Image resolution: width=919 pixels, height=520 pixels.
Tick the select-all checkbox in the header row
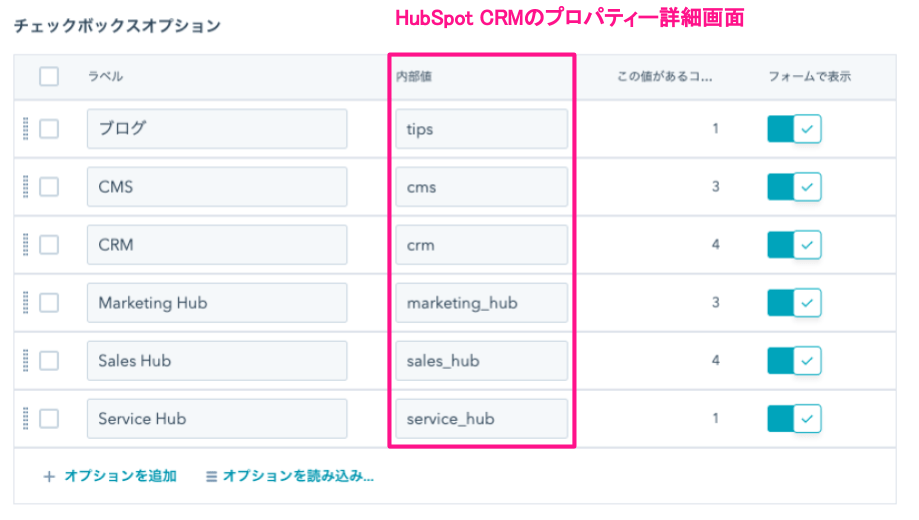point(49,76)
